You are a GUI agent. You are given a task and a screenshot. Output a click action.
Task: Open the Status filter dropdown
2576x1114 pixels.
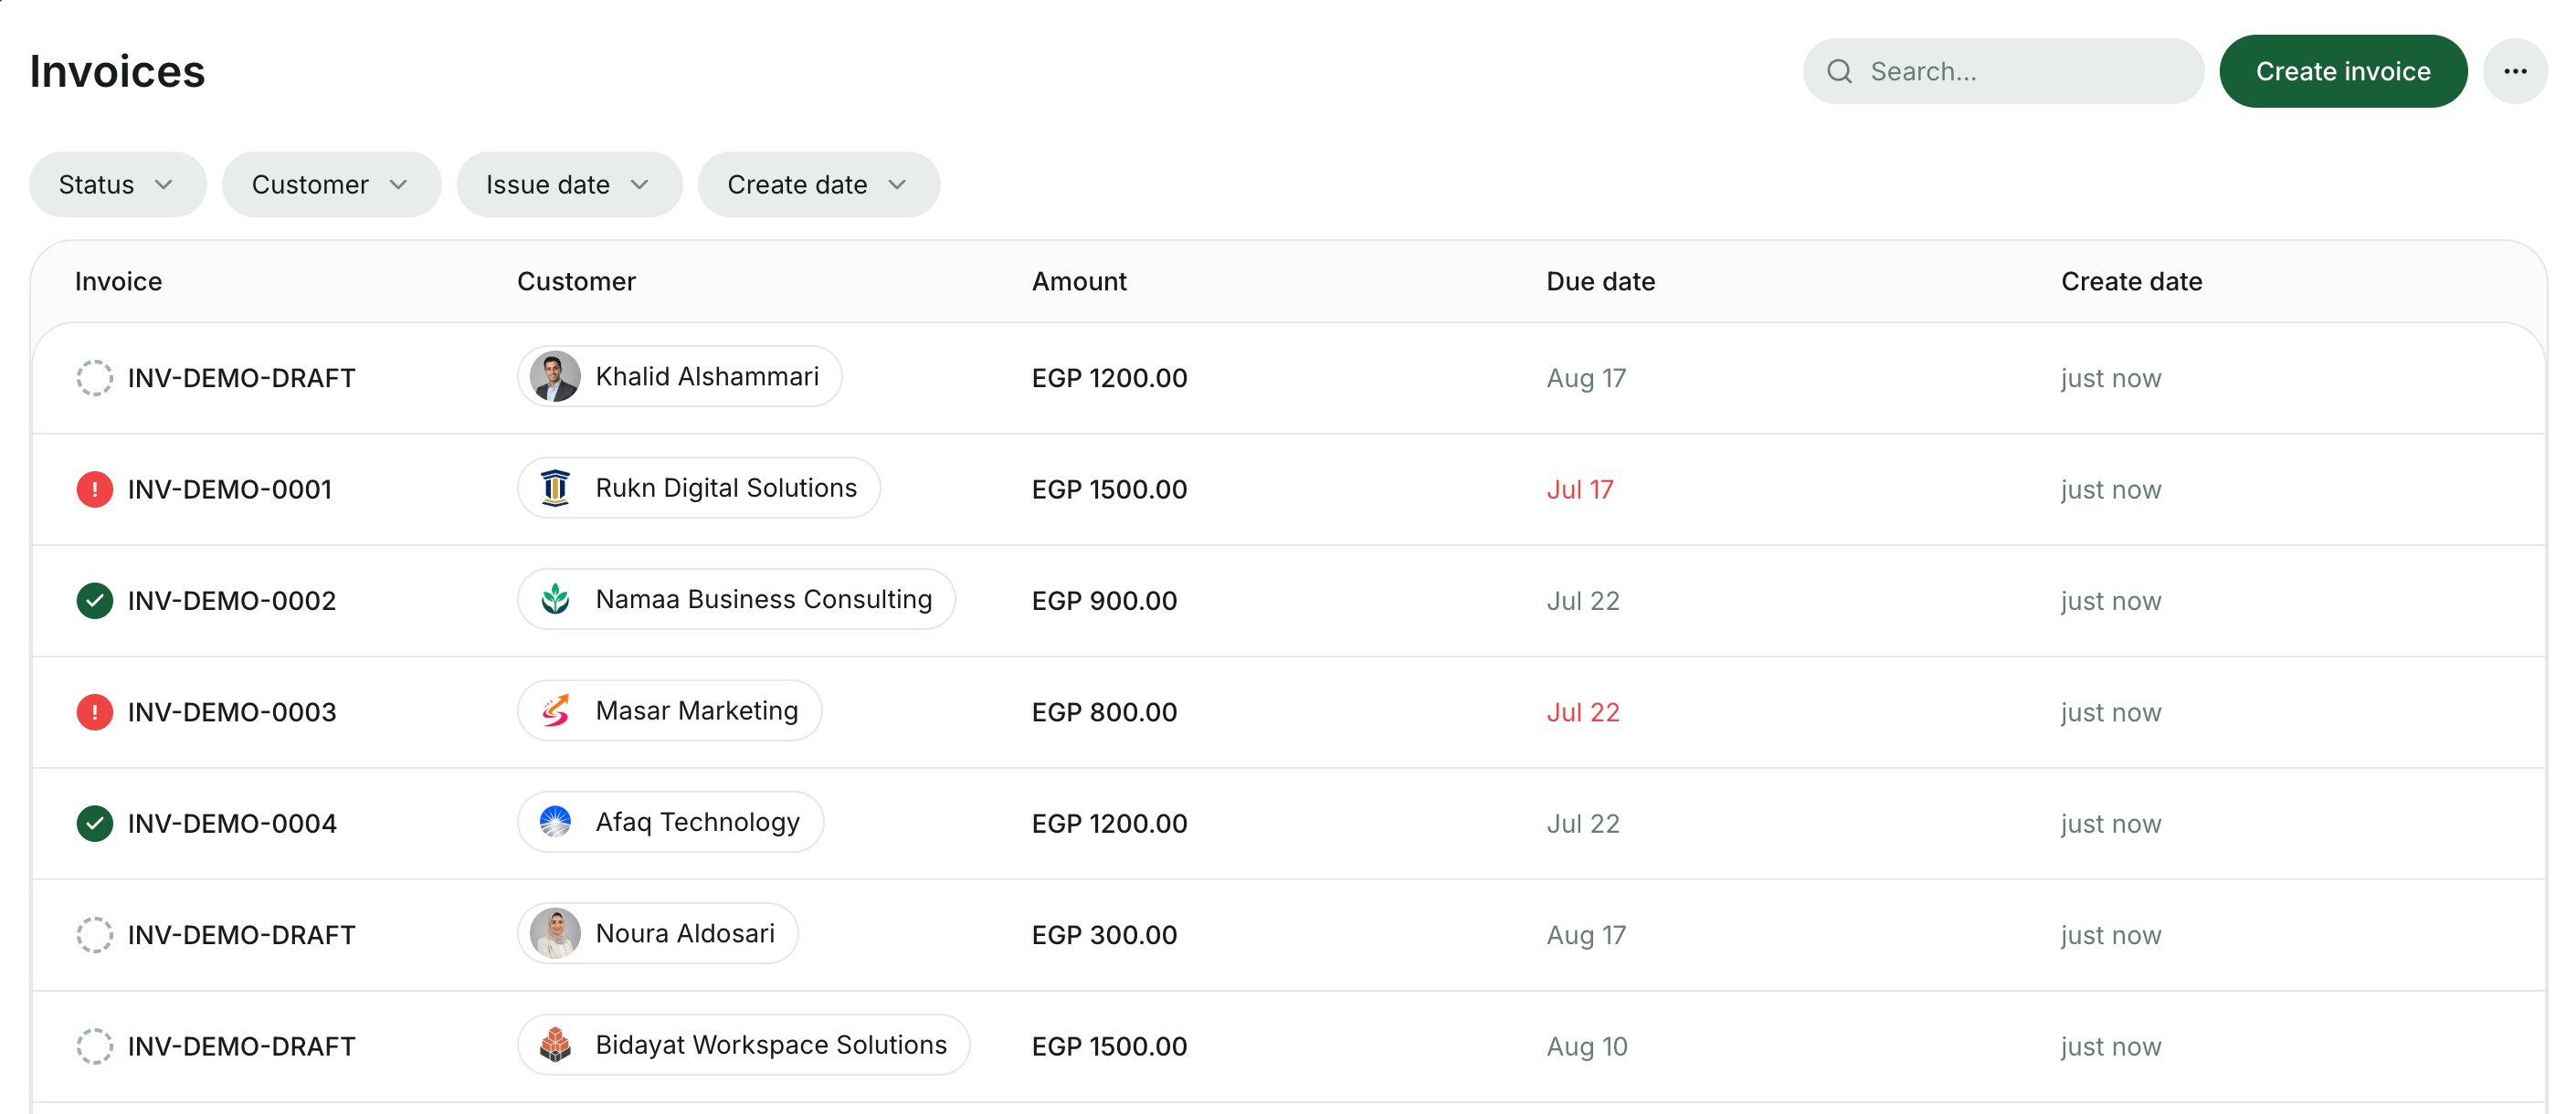pyautogui.click(x=118, y=184)
